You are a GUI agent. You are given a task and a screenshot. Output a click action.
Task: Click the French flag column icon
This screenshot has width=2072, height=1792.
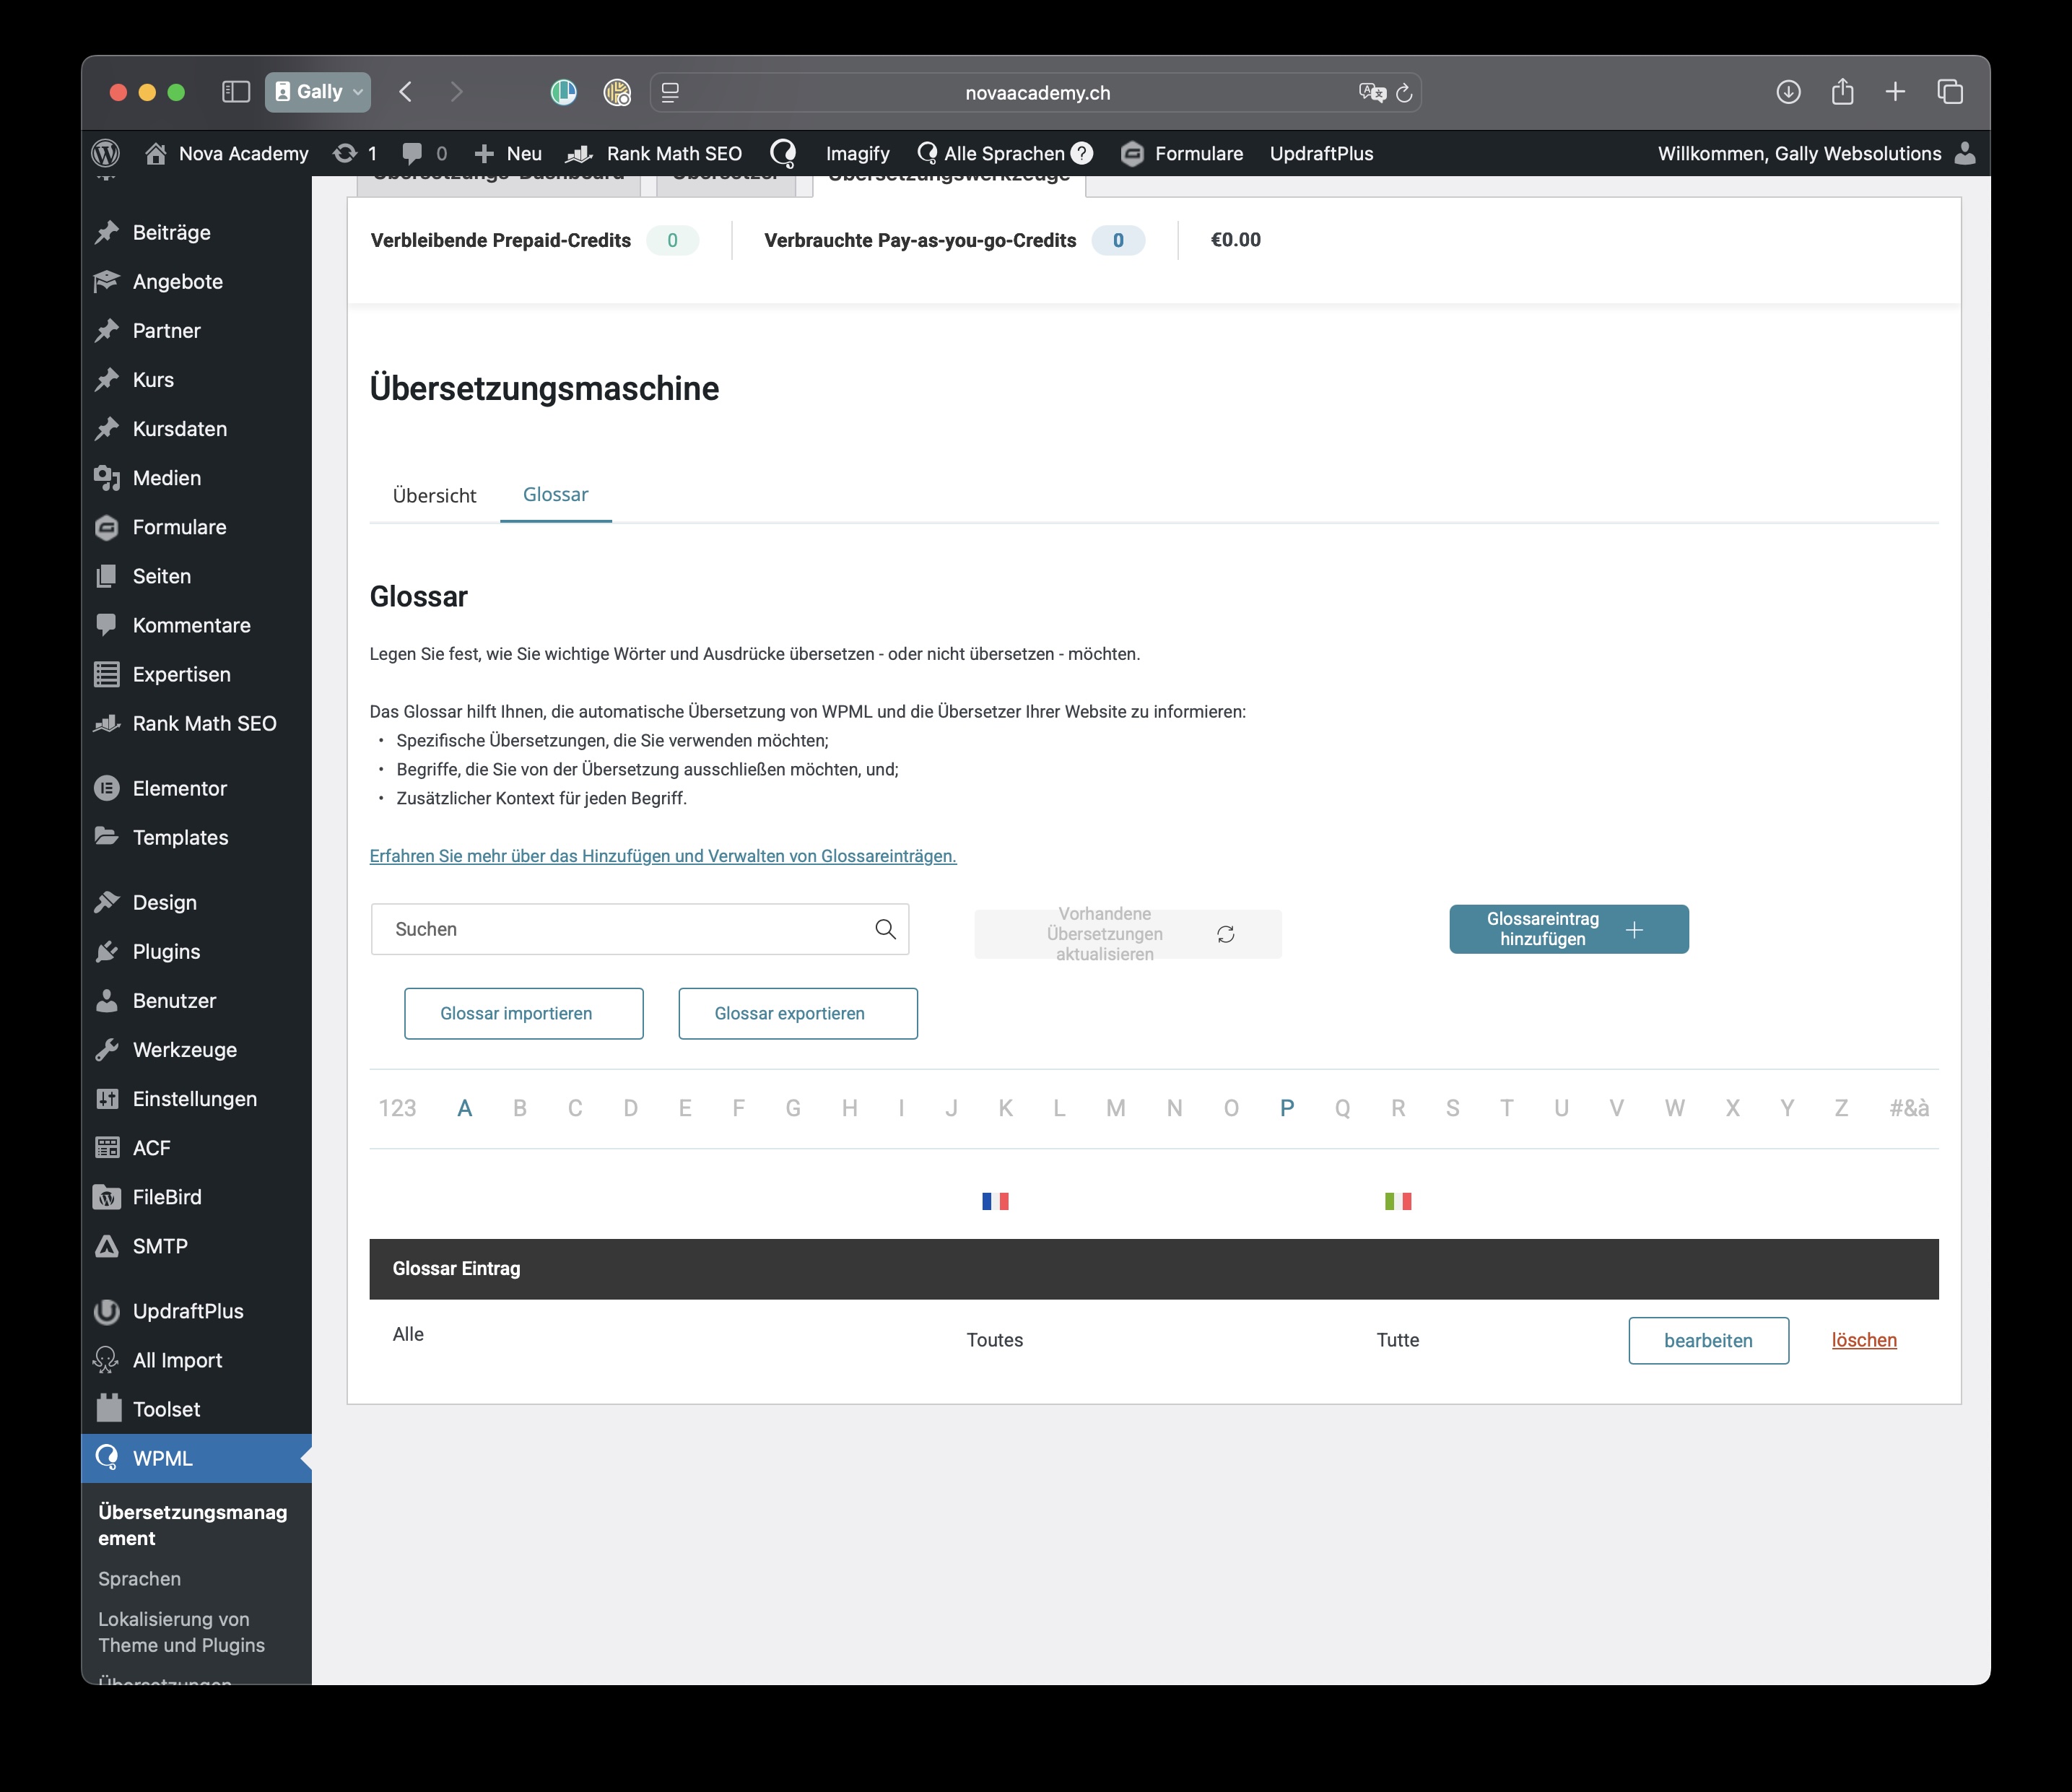[x=995, y=1201]
